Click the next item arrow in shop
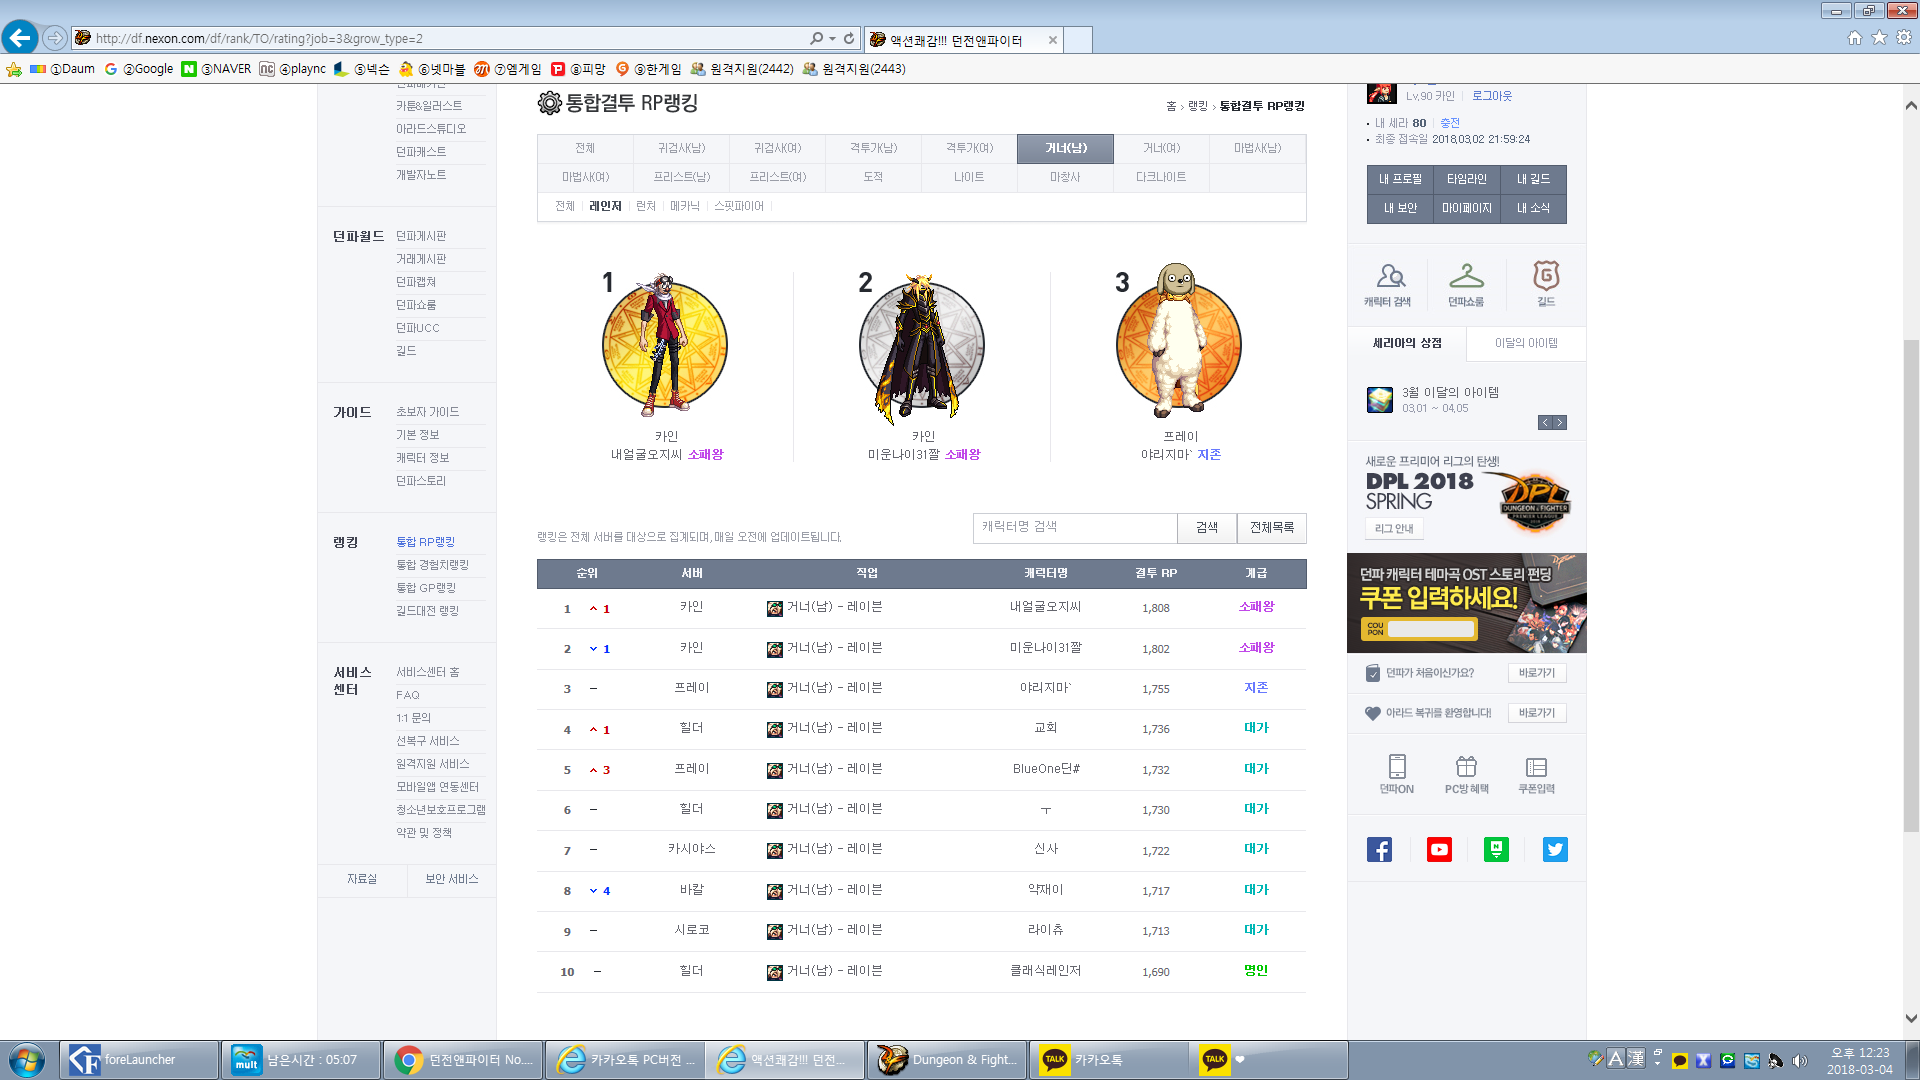 coord(1560,423)
